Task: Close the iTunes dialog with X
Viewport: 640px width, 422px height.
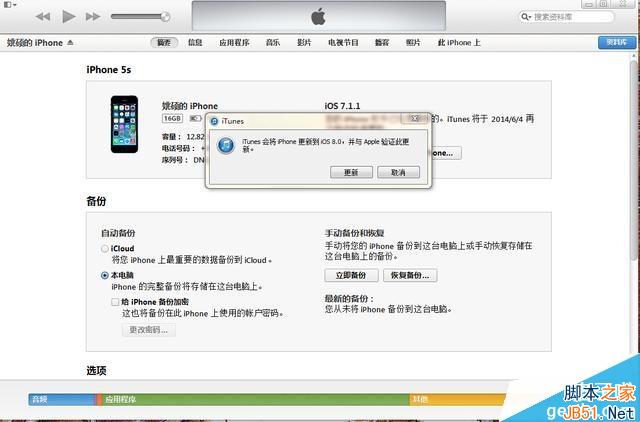Action: click(x=415, y=118)
